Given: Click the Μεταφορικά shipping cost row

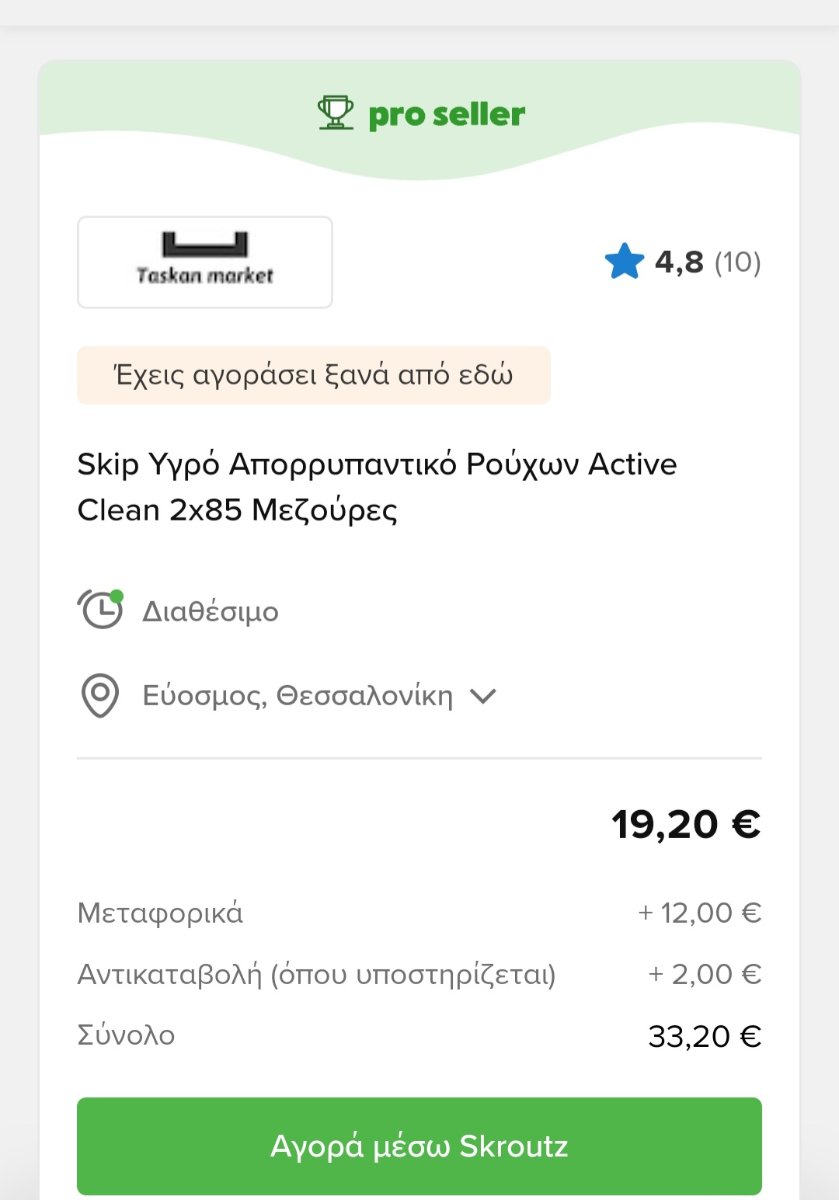Looking at the screenshot, I should (x=419, y=913).
